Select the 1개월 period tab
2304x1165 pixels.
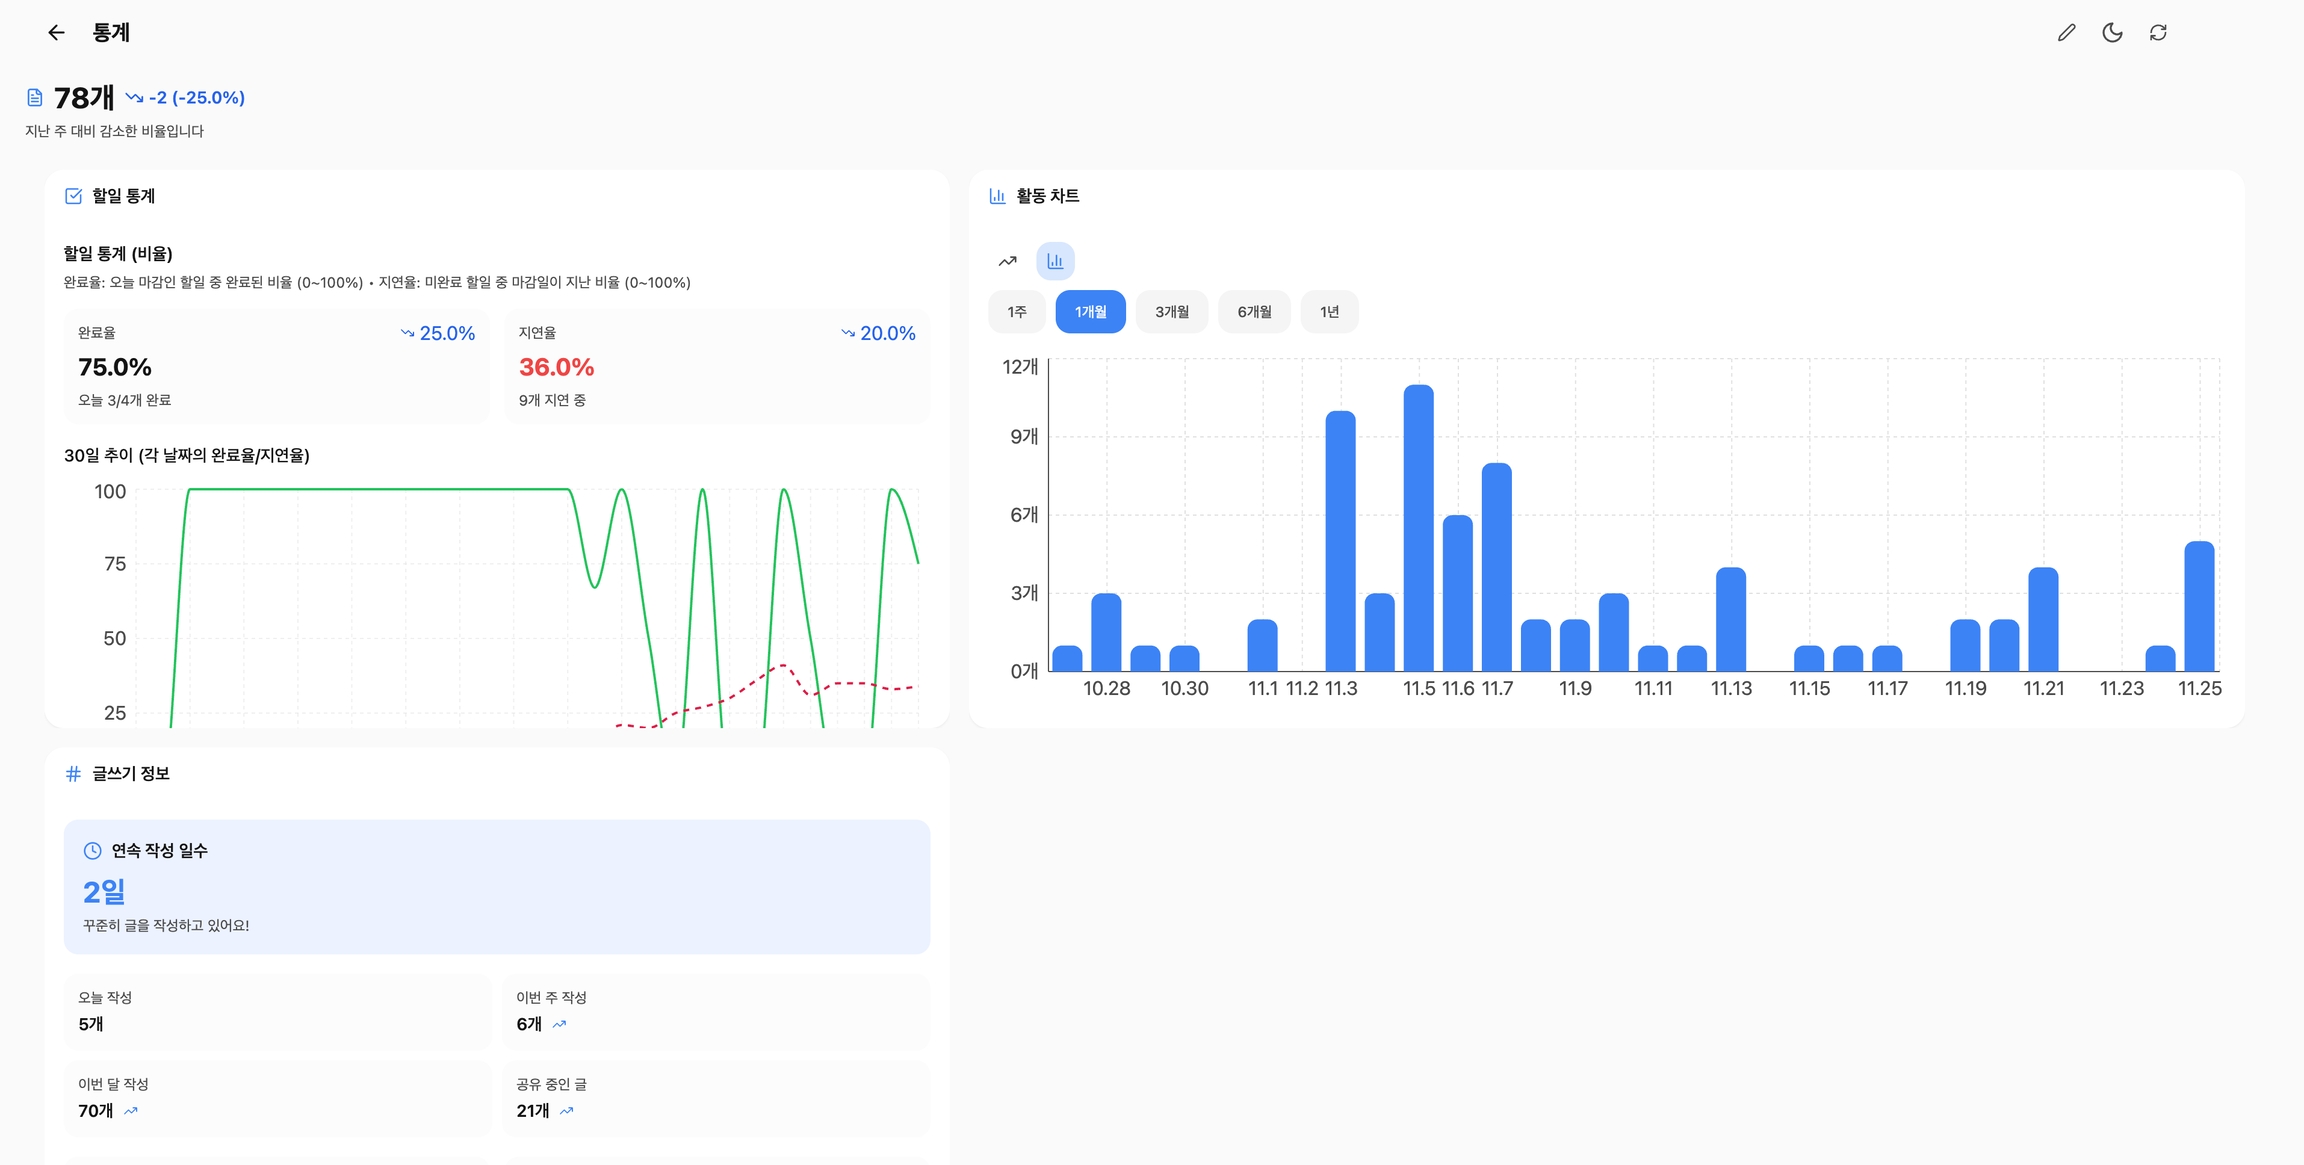[x=1090, y=312]
